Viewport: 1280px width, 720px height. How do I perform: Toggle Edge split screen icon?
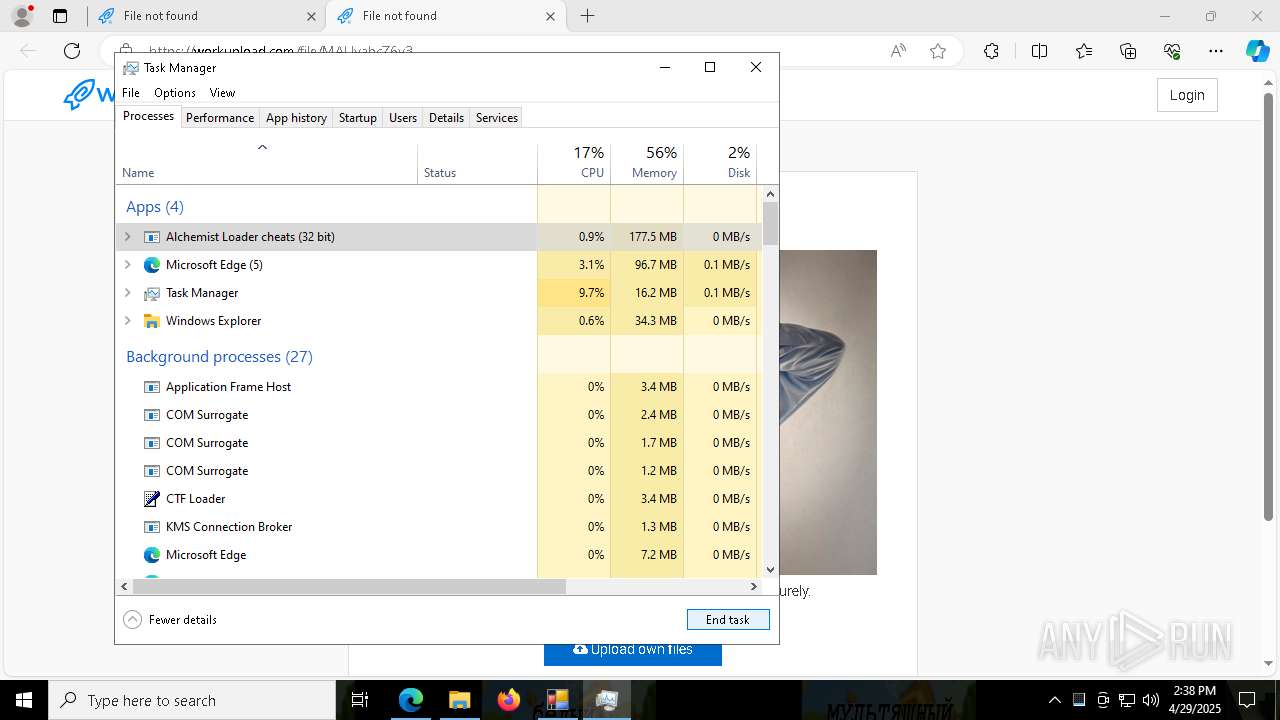pos(1039,51)
